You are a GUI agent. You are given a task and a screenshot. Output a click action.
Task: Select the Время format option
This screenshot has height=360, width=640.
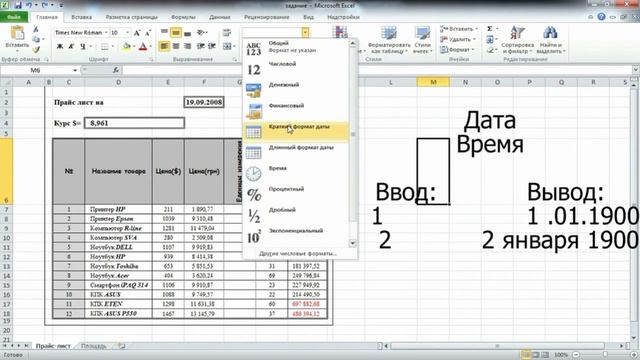296,173
